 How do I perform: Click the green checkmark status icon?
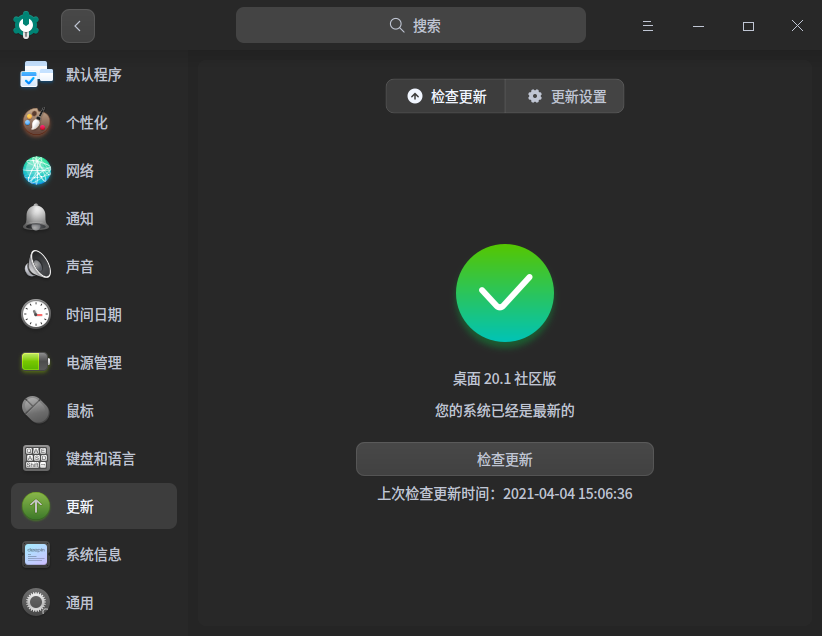click(505, 293)
